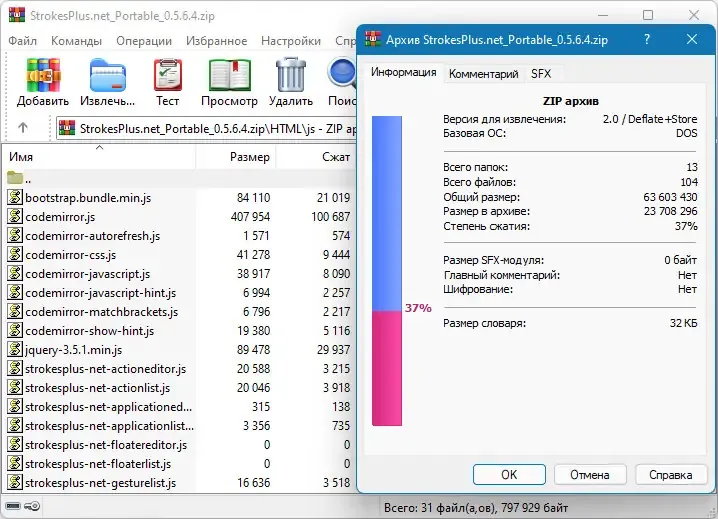Image resolution: width=718 pixels, height=519 pixels.
Task: Open the Команды menu
Action: click(x=76, y=41)
